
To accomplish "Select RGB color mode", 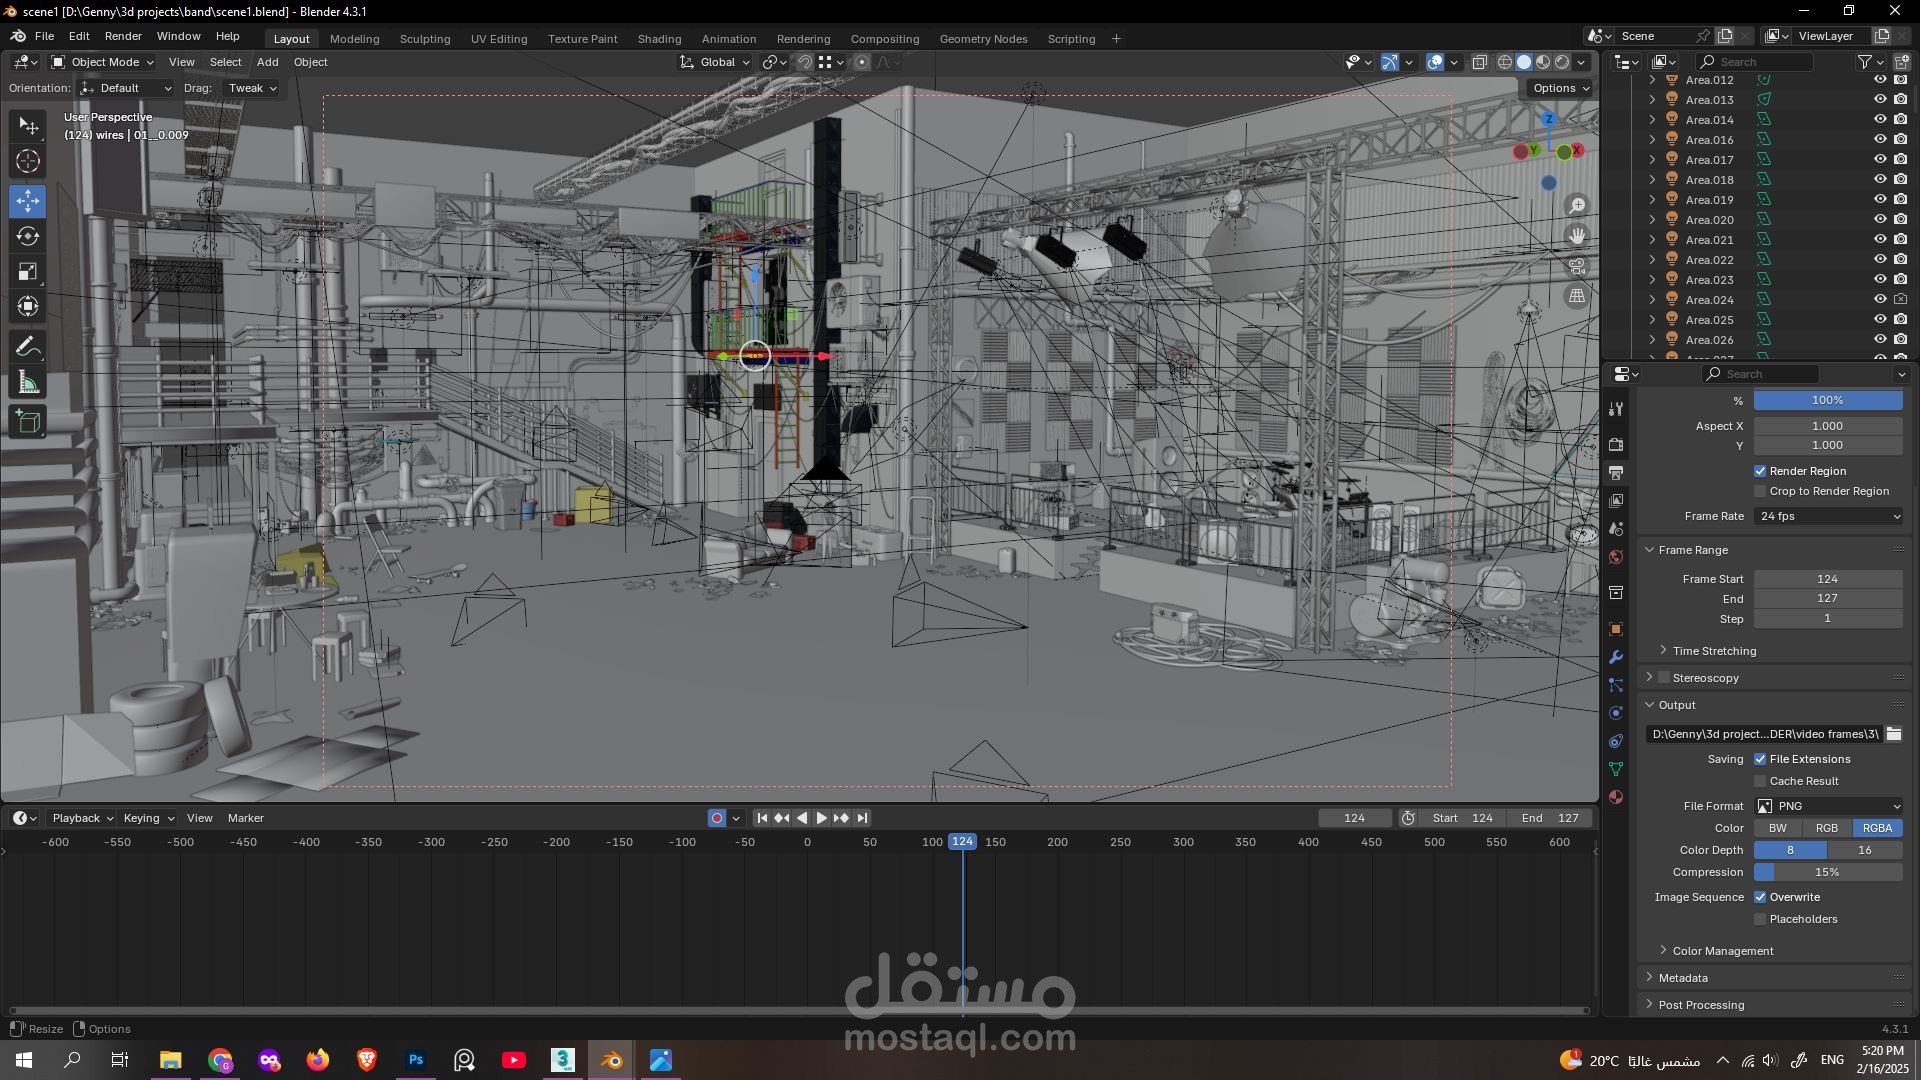I will 1827,828.
